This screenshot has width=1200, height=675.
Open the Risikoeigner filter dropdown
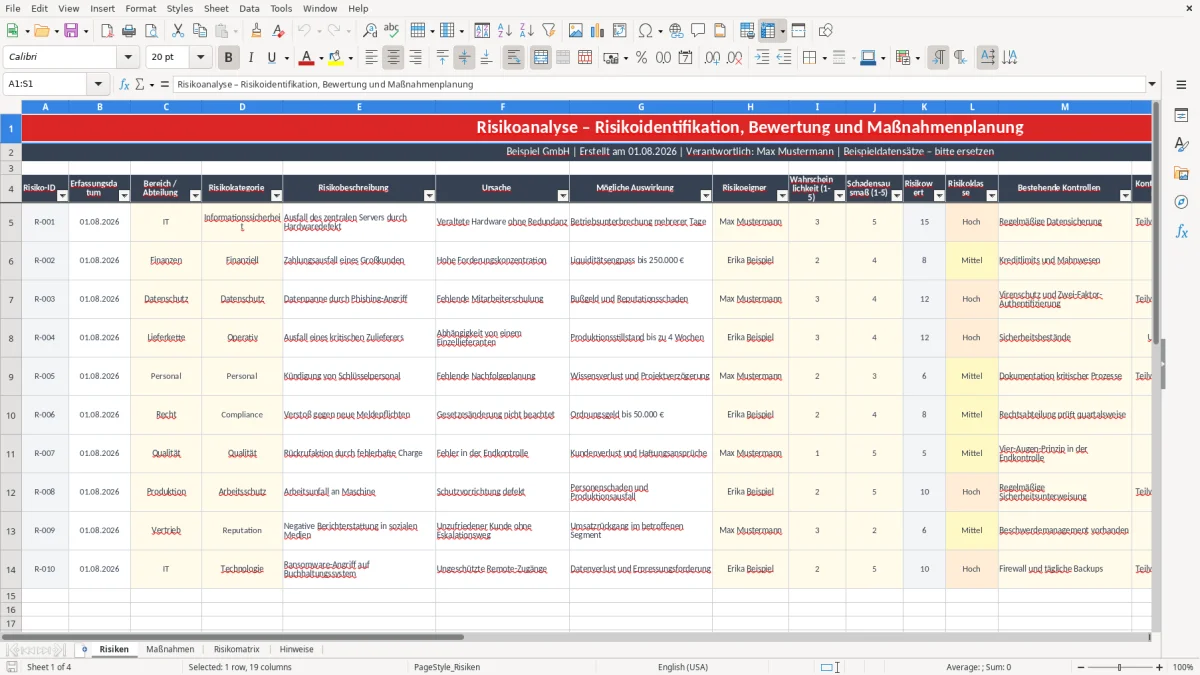782,196
